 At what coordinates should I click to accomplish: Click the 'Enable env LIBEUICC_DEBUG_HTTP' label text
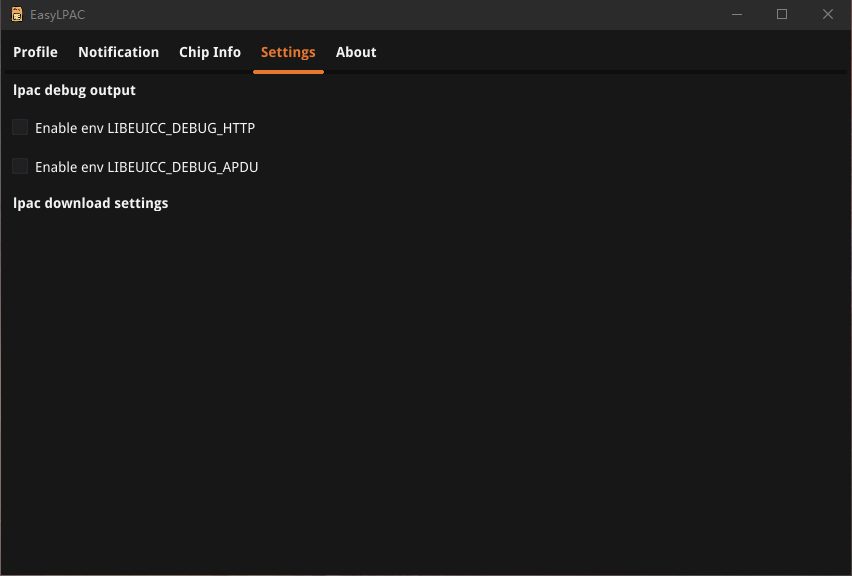pos(145,128)
